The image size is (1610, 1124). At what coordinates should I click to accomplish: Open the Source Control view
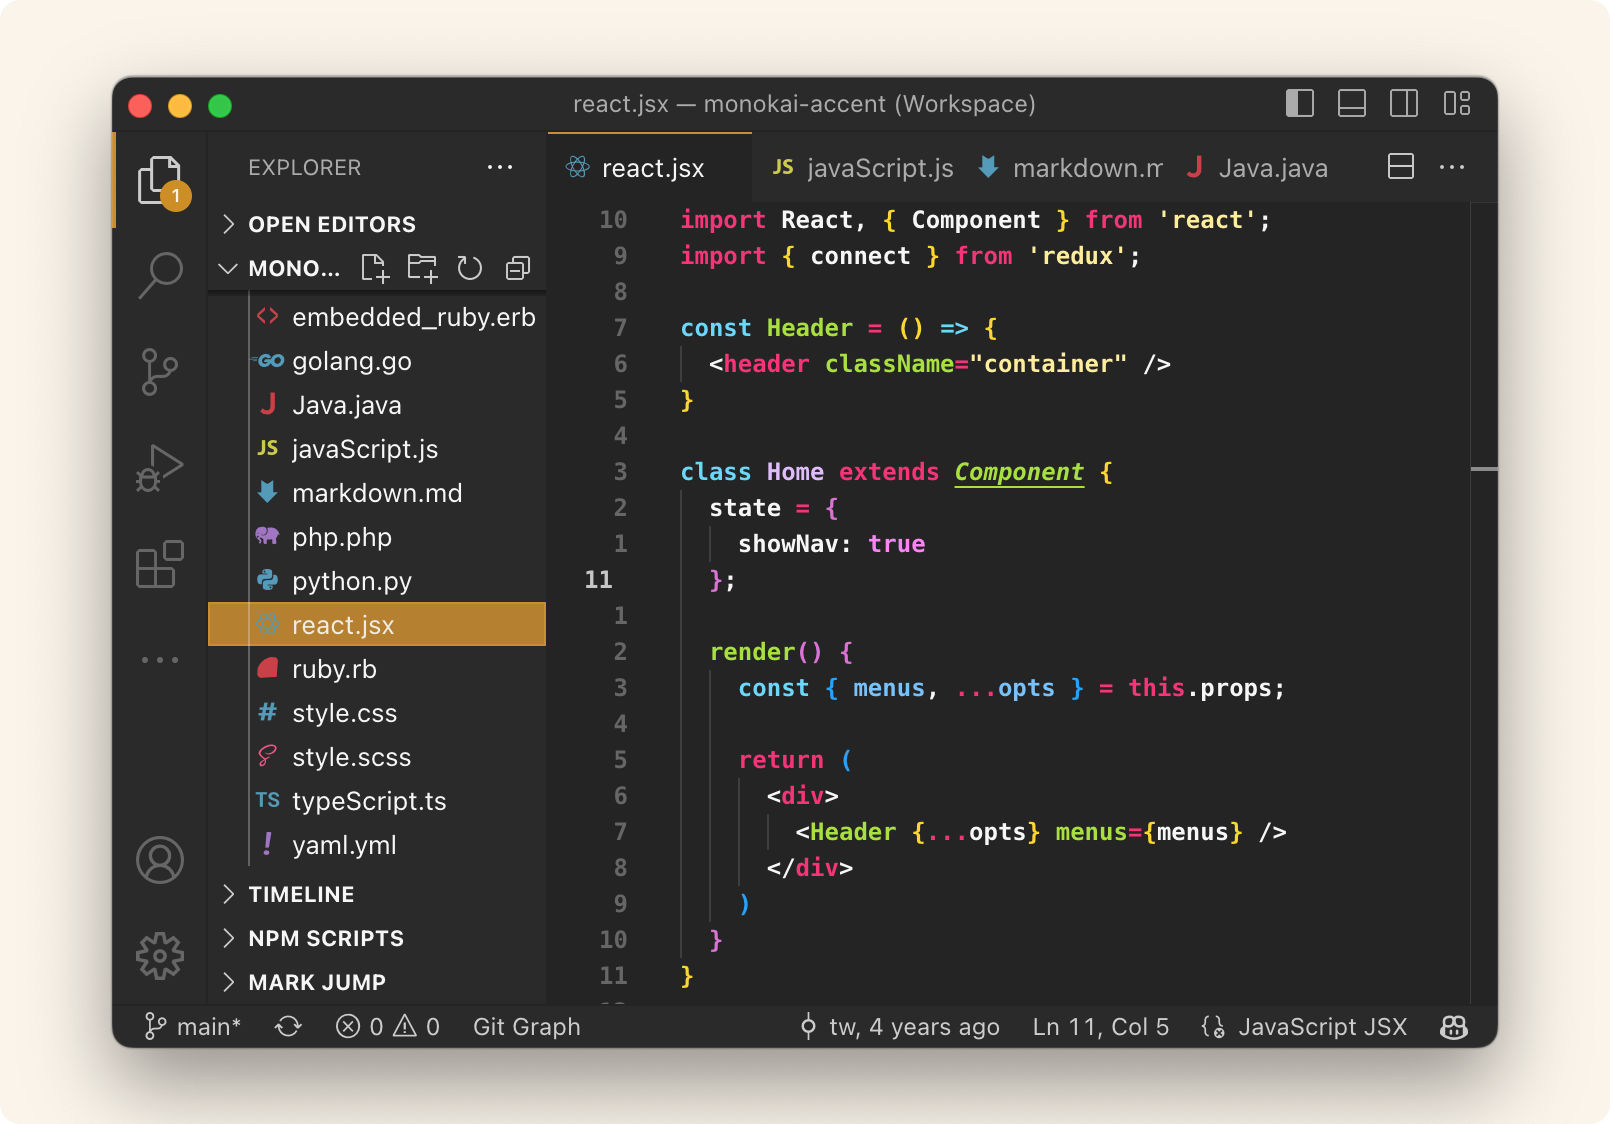coord(160,371)
